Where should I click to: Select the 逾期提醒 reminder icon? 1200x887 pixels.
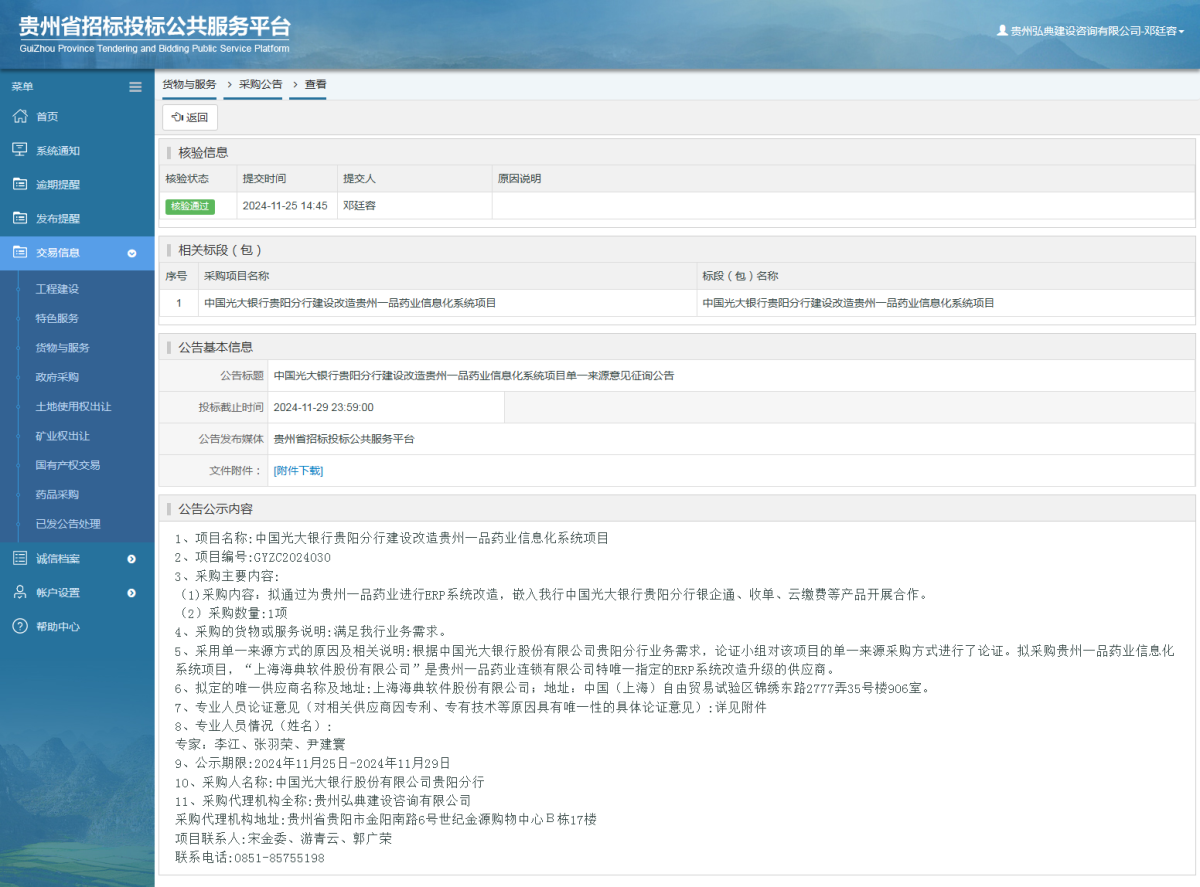pos(21,184)
